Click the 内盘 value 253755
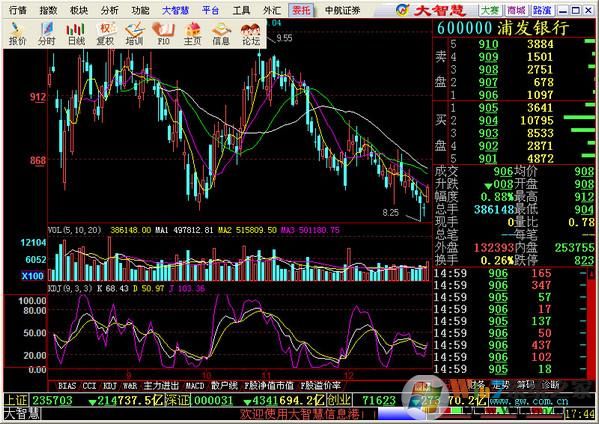This screenshot has height=424, width=599. tap(574, 248)
